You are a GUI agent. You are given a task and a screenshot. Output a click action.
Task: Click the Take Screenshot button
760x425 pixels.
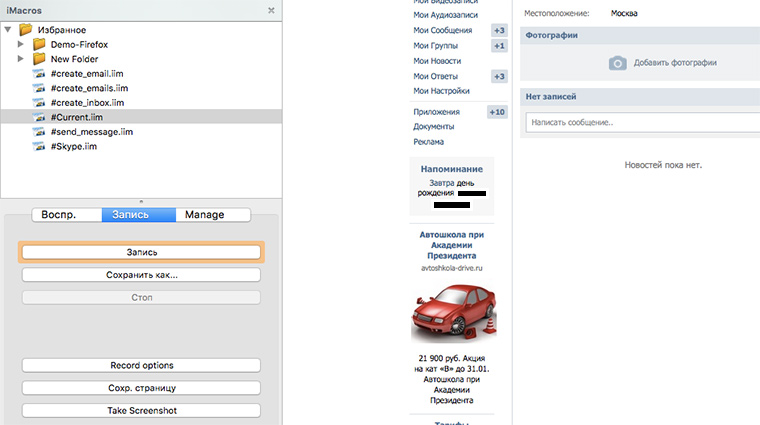point(142,410)
